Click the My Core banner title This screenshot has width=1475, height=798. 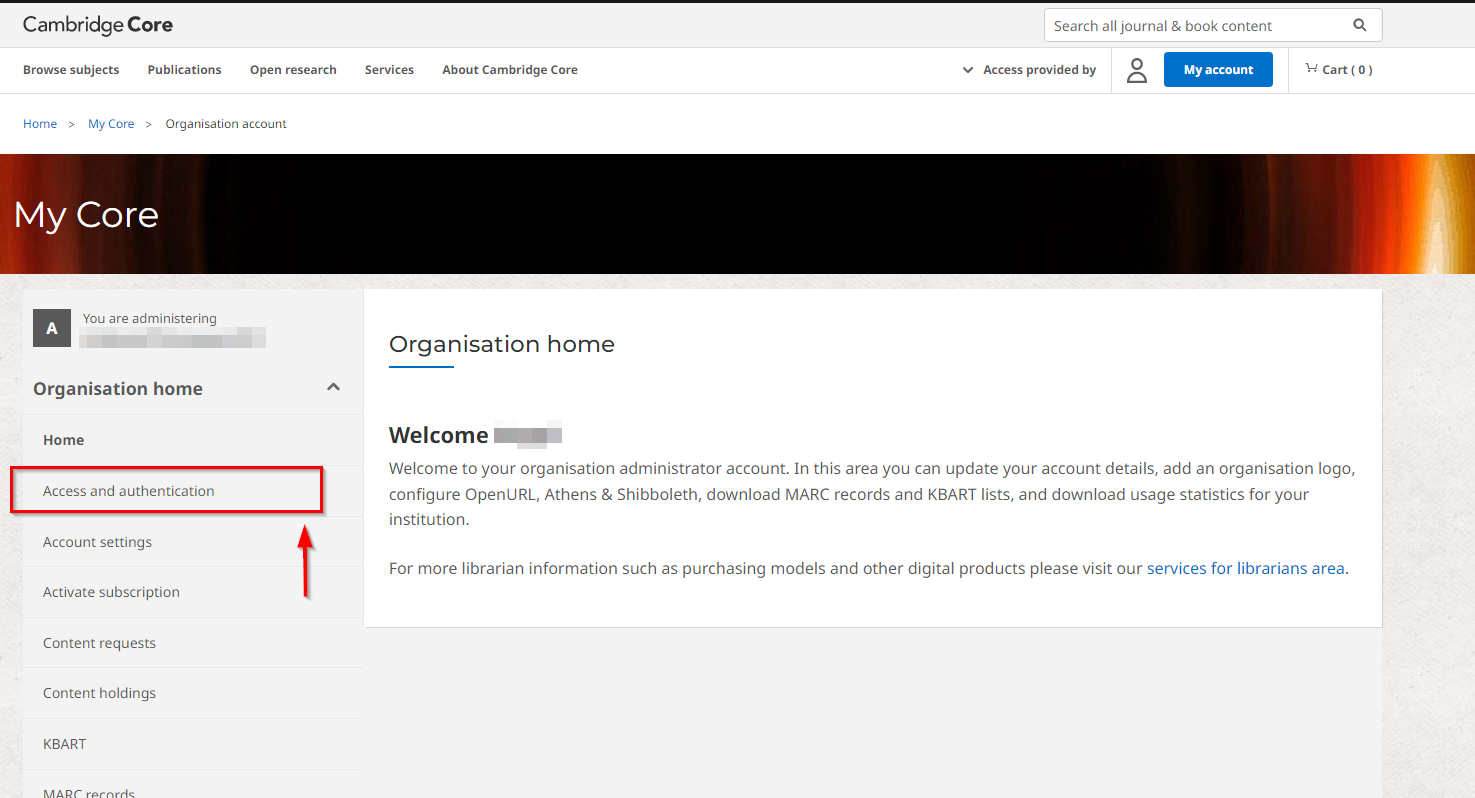coord(86,215)
